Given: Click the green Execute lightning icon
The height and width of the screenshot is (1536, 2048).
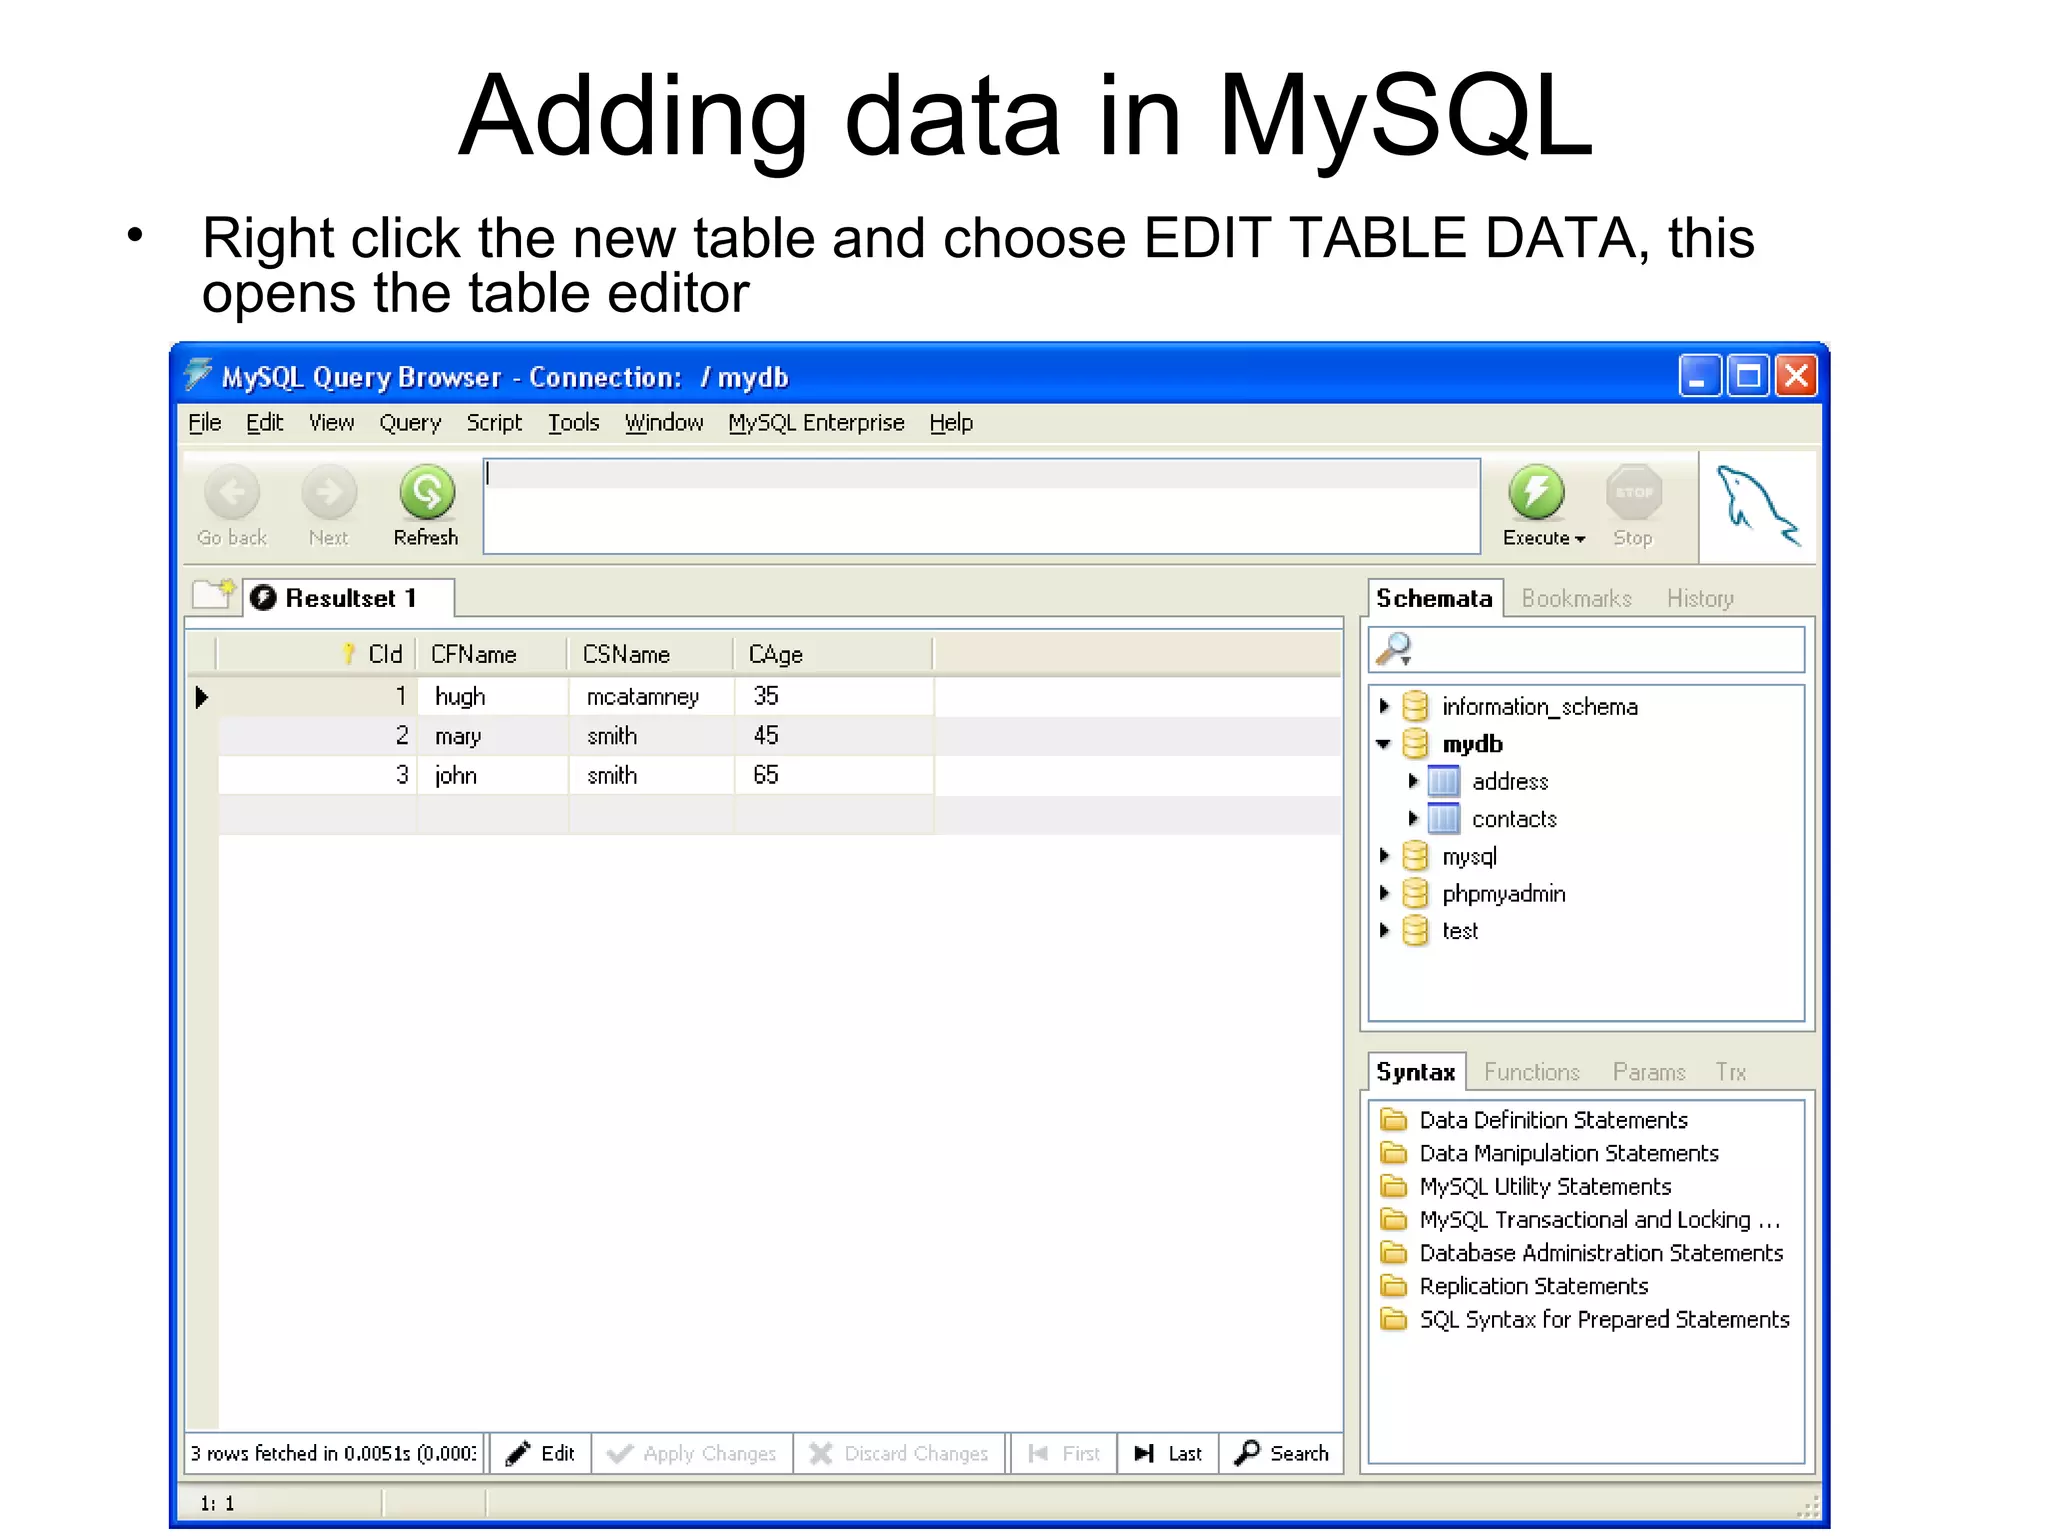Looking at the screenshot, I should point(1536,492).
